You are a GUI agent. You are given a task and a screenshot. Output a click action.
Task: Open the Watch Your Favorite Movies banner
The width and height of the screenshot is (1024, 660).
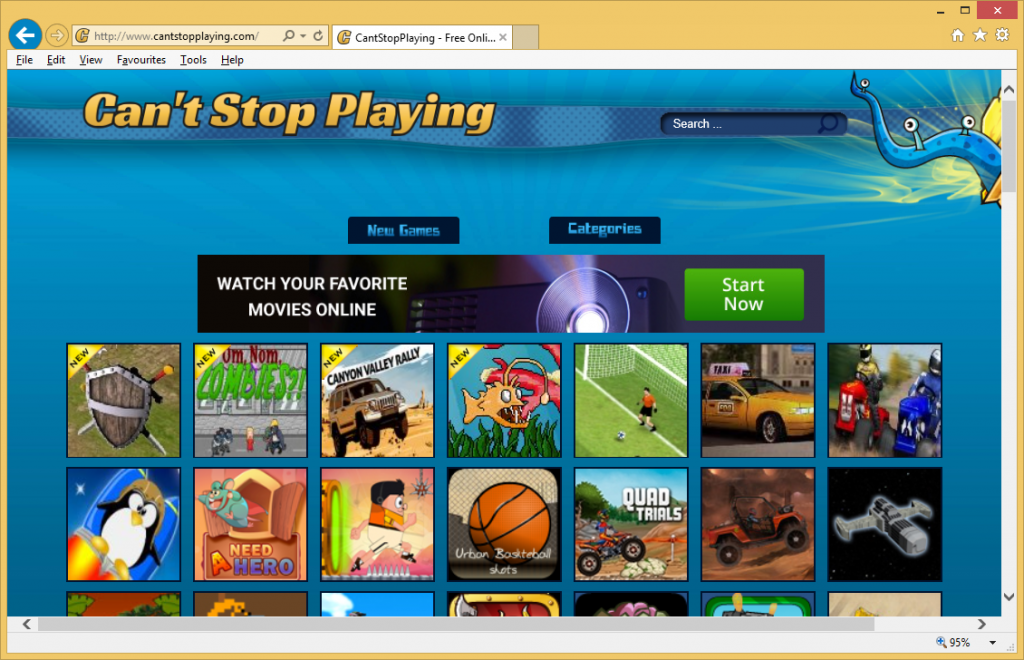coord(511,294)
